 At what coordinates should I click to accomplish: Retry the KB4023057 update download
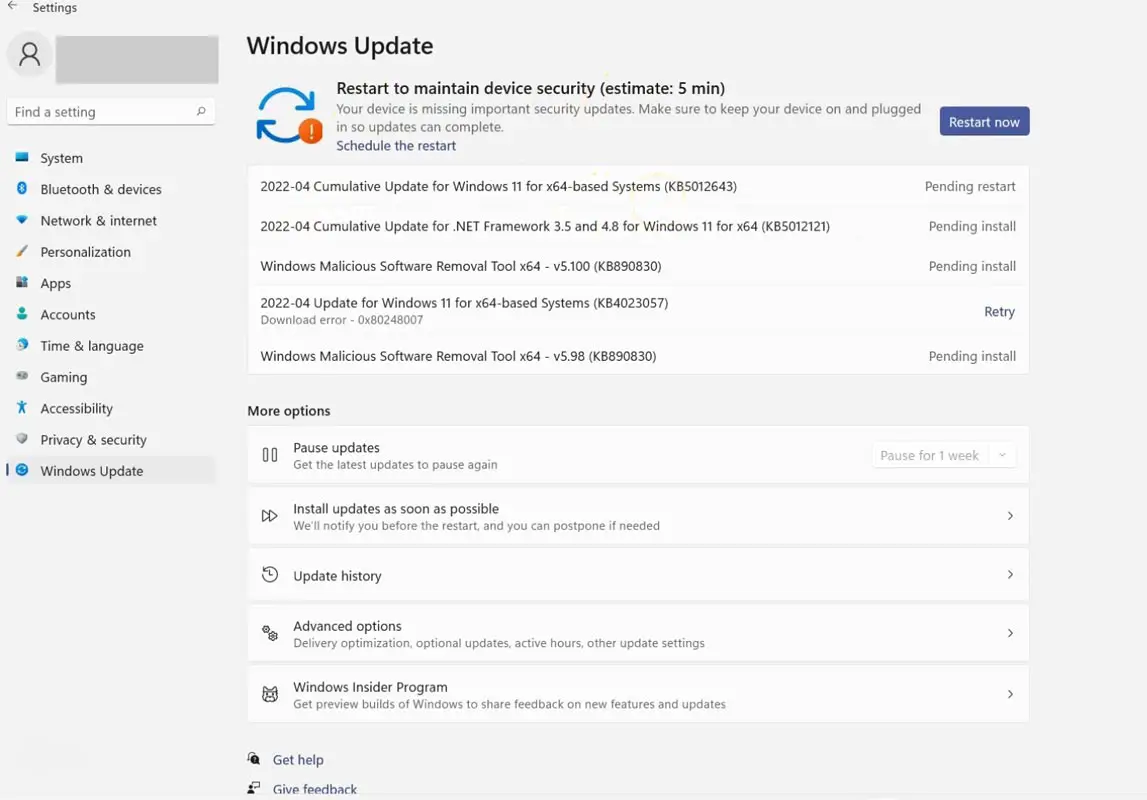999,312
